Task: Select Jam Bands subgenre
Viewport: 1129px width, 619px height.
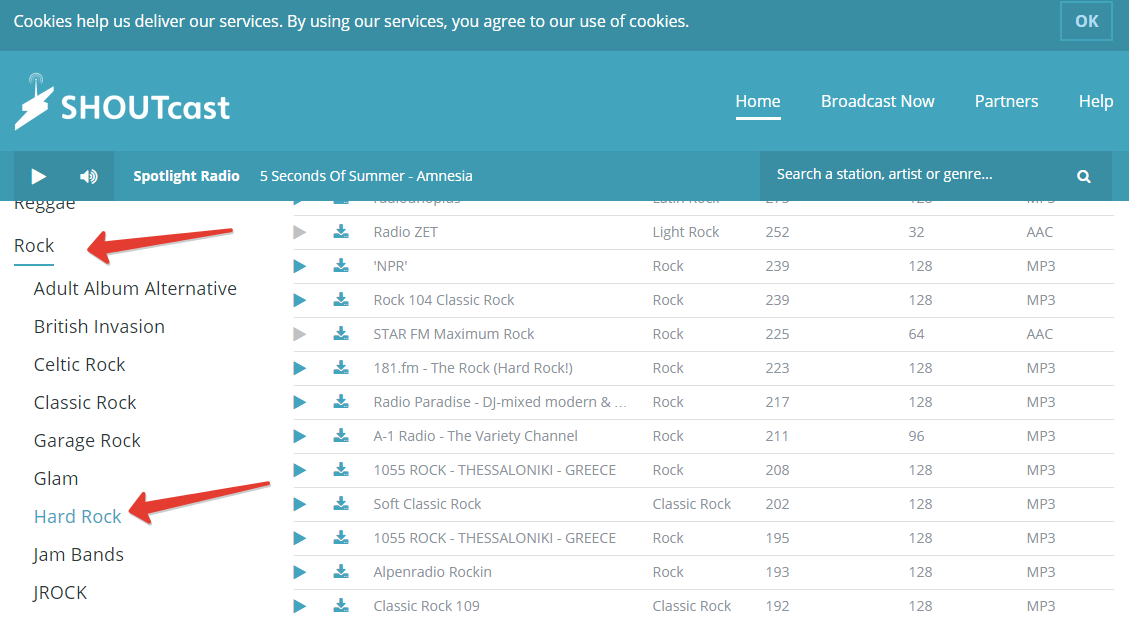Action: (78, 555)
